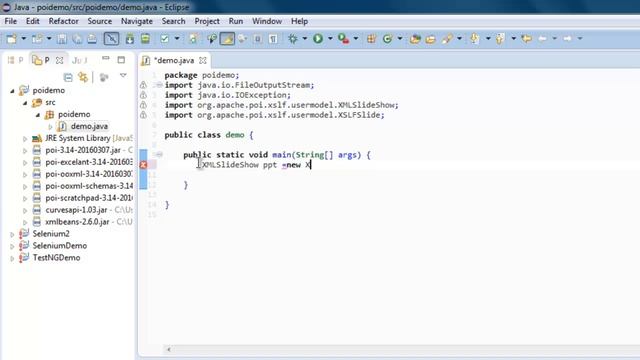Open the Source menu
Viewport: 640px width, 360px height.
(100, 21)
